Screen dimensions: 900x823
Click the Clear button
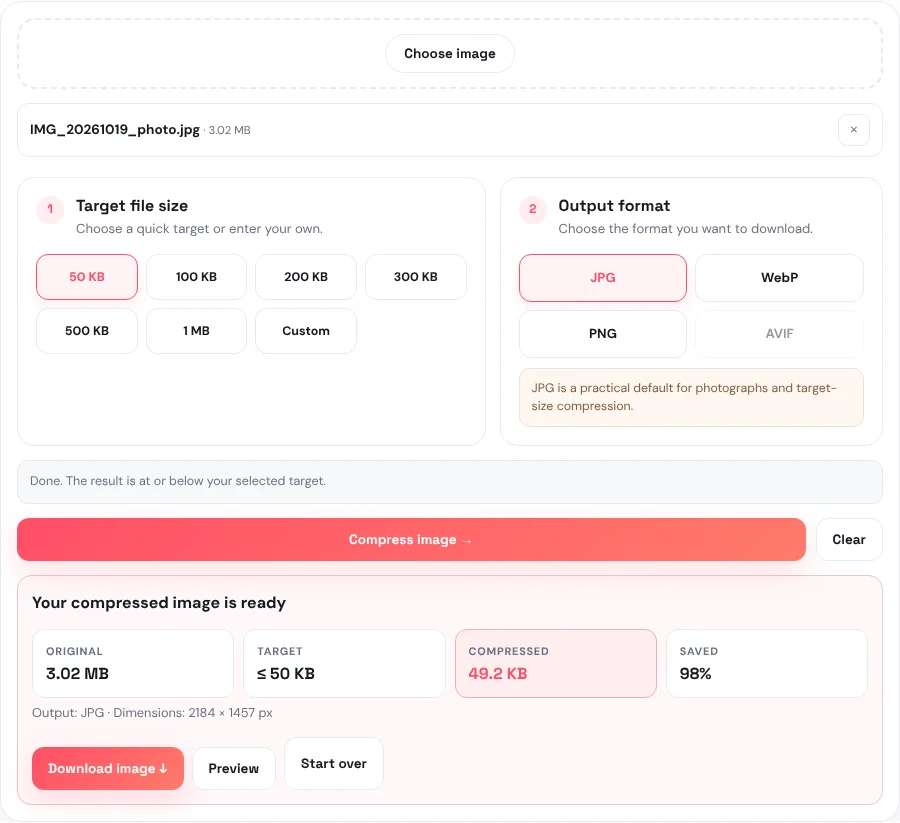849,539
